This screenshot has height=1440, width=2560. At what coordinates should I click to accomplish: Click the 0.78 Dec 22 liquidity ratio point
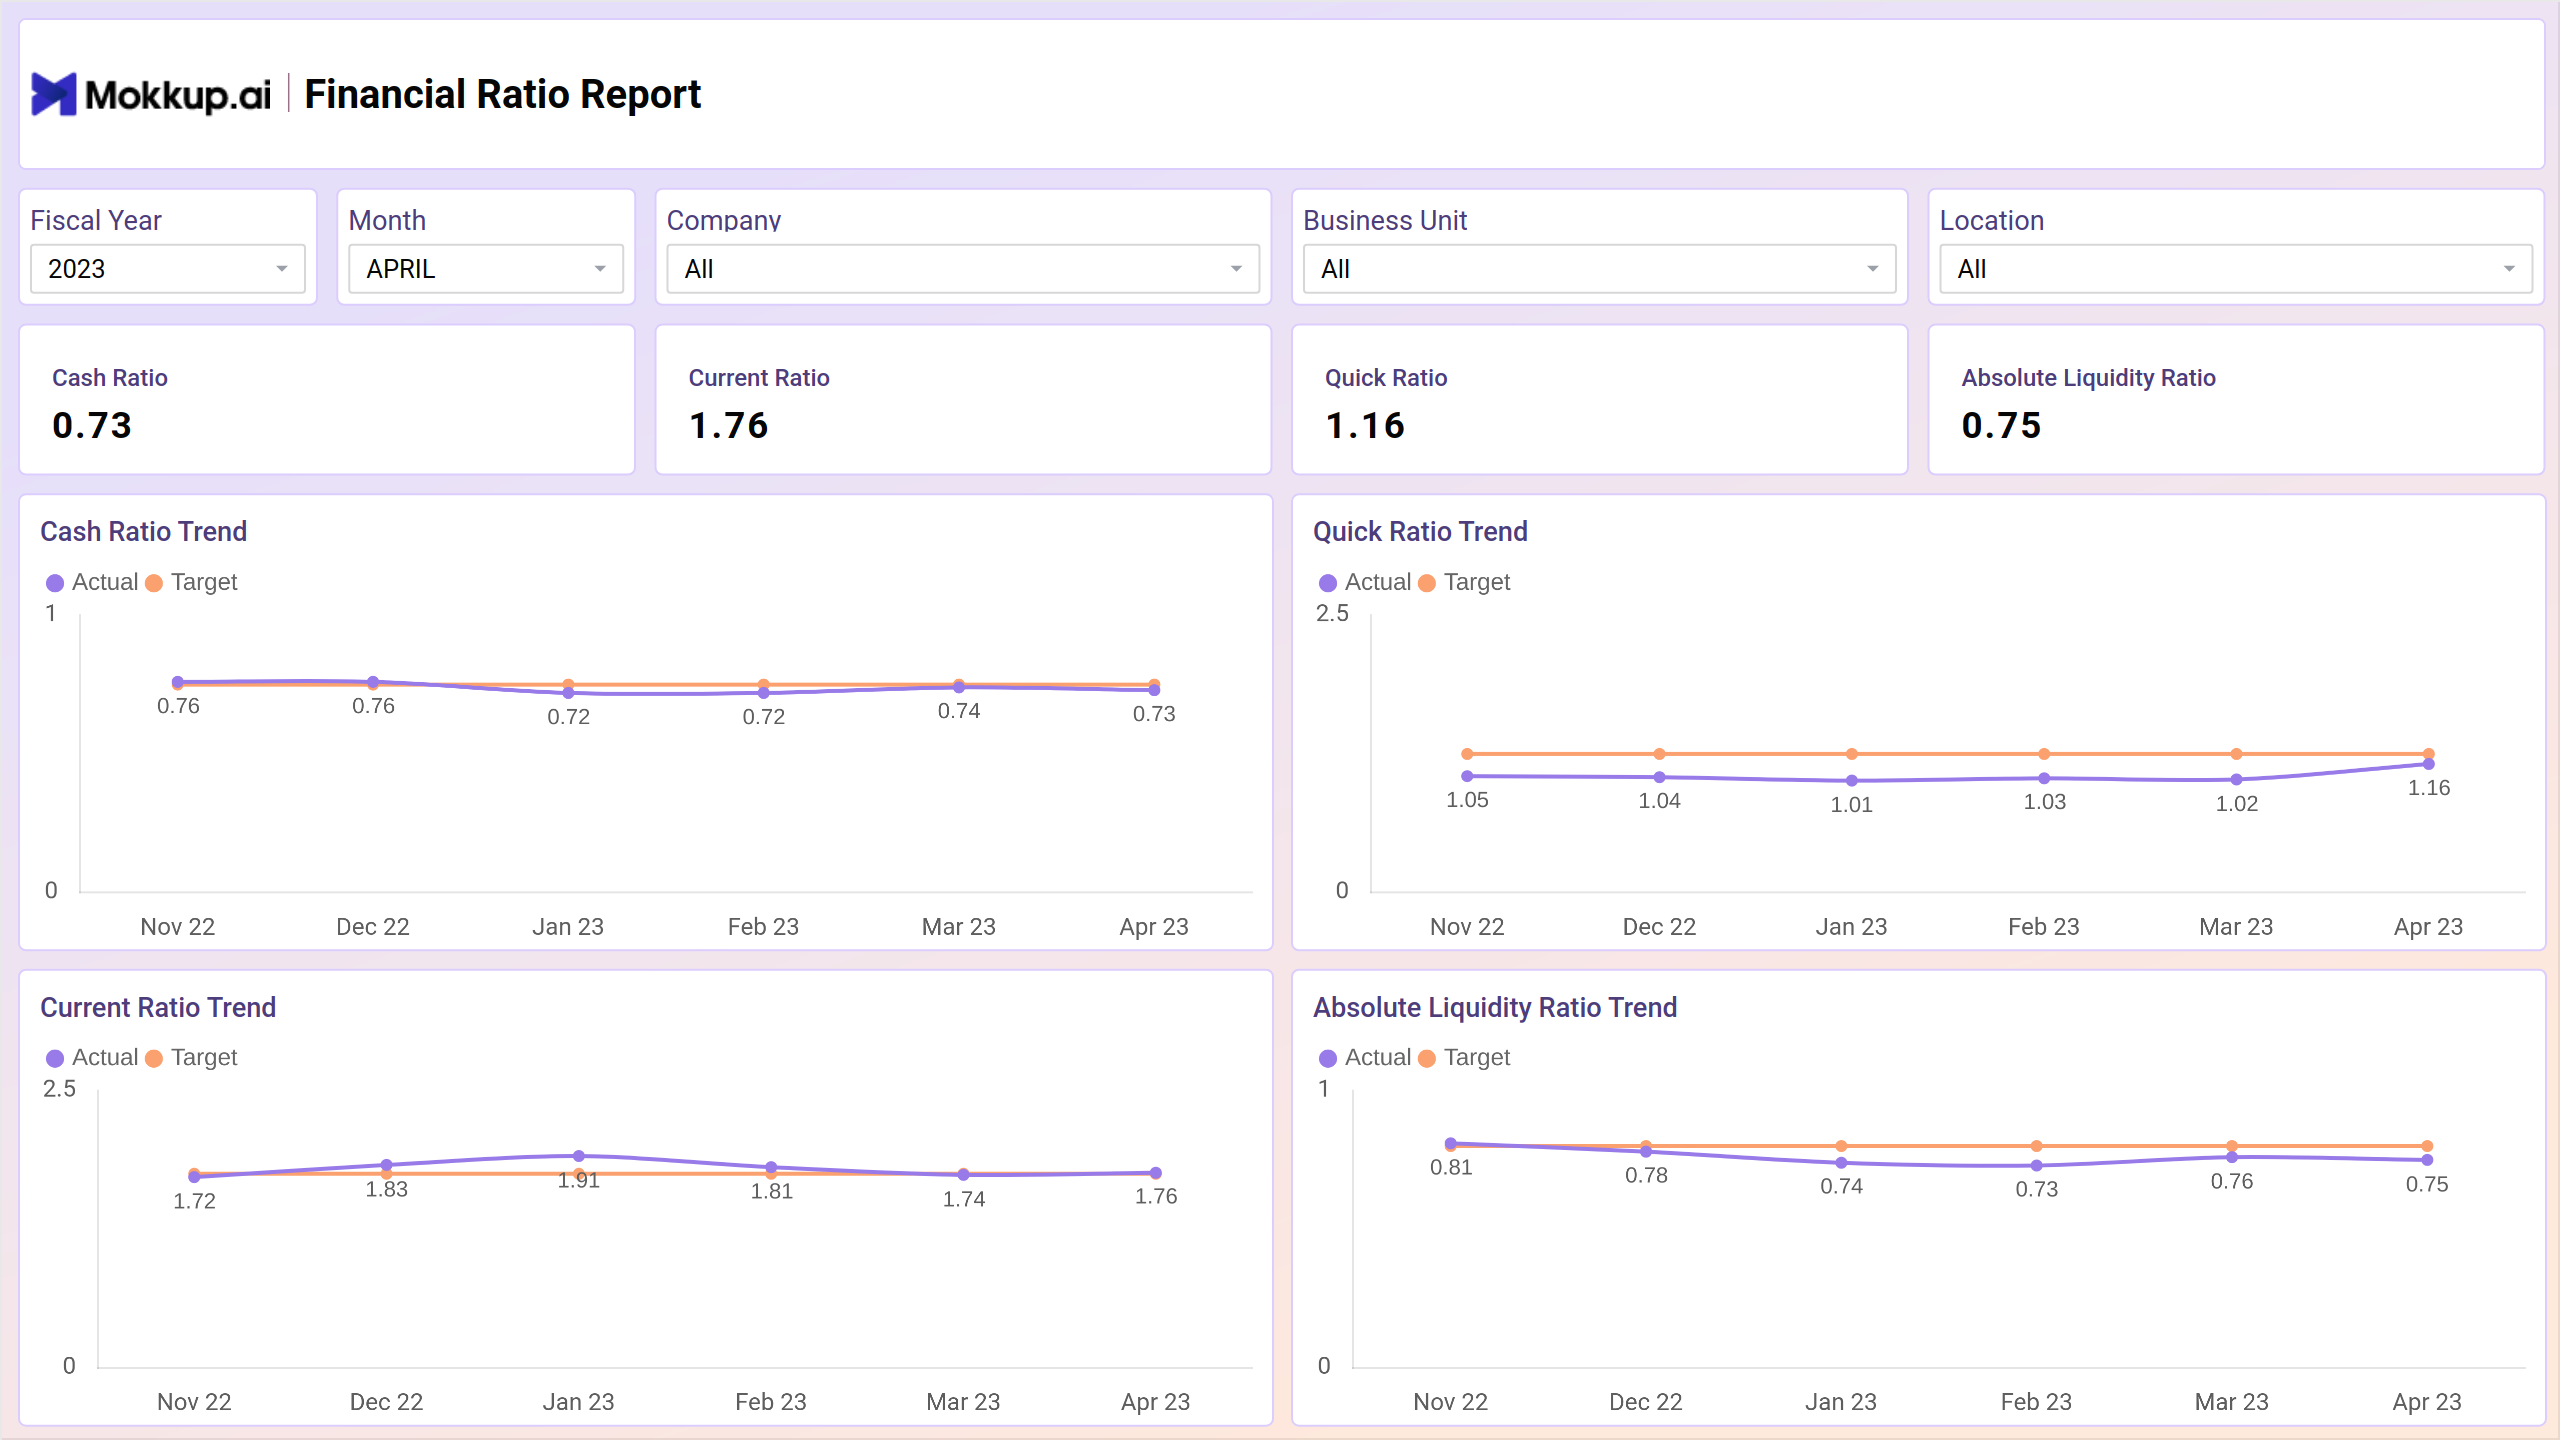(1646, 1151)
